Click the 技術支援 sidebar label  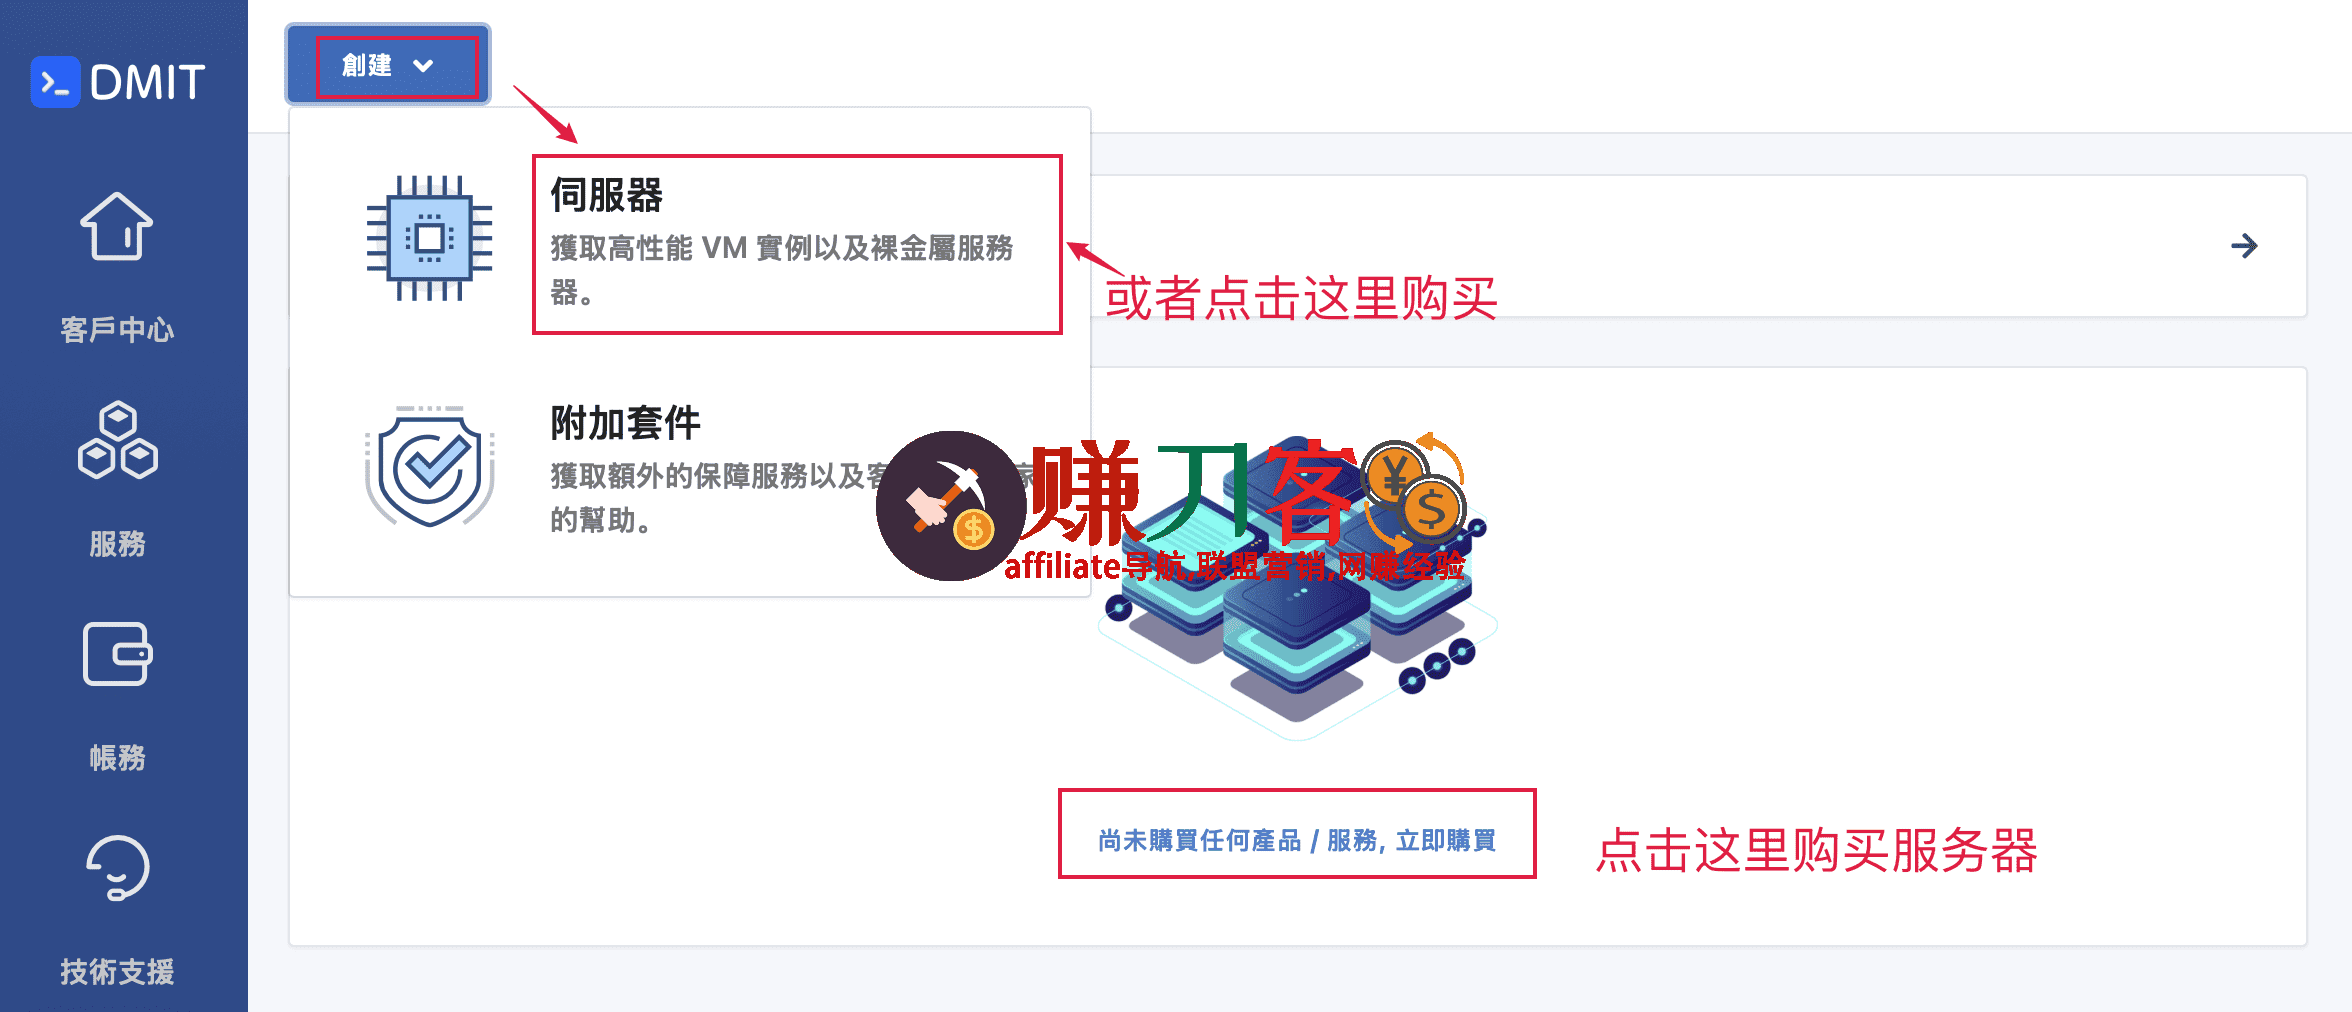point(117,971)
